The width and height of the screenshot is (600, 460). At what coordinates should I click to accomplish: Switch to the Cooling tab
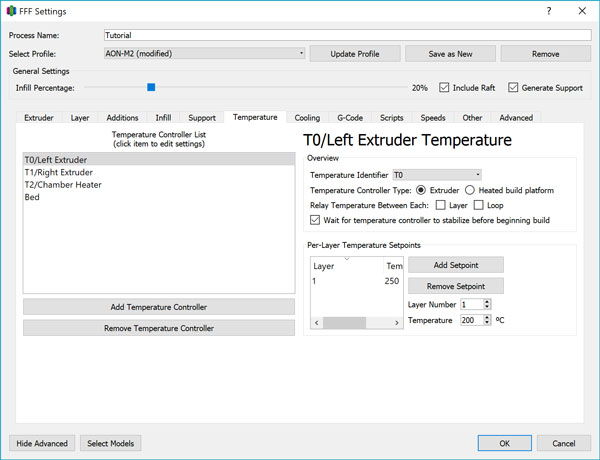click(307, 118)
